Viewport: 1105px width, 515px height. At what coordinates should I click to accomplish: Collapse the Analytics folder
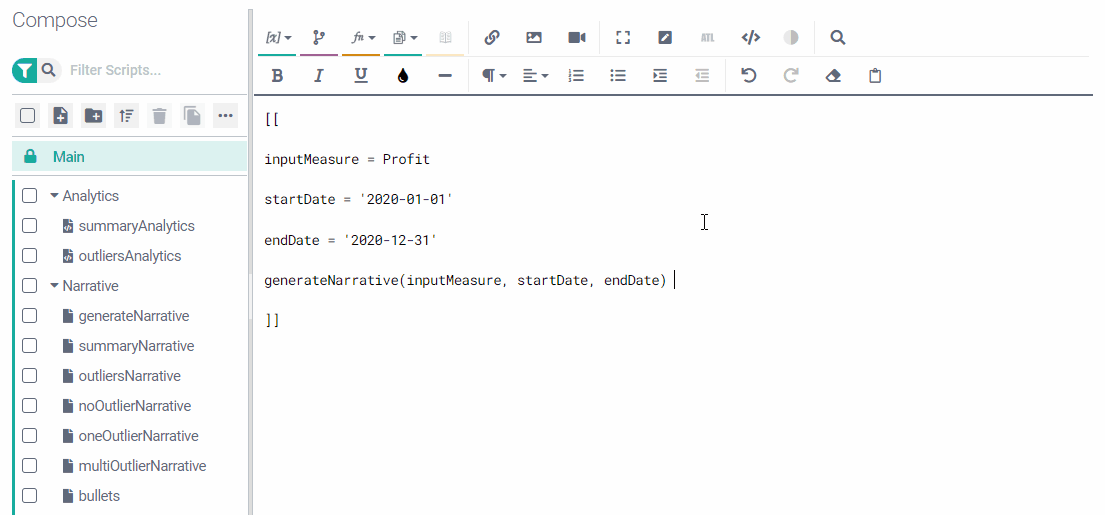tap(54, 196)
